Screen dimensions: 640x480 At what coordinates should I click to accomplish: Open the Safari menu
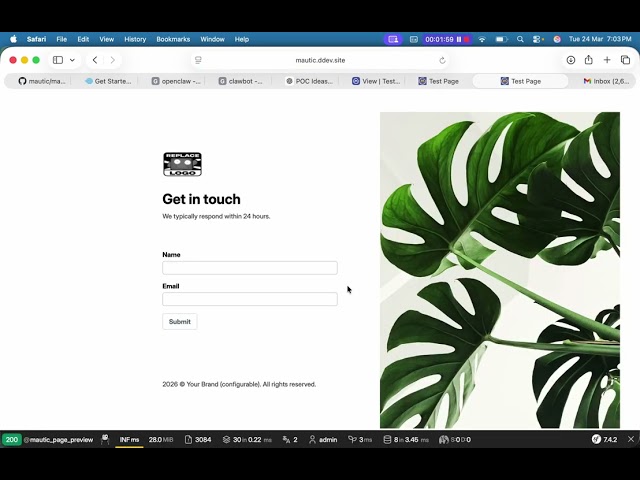[36, 39]
